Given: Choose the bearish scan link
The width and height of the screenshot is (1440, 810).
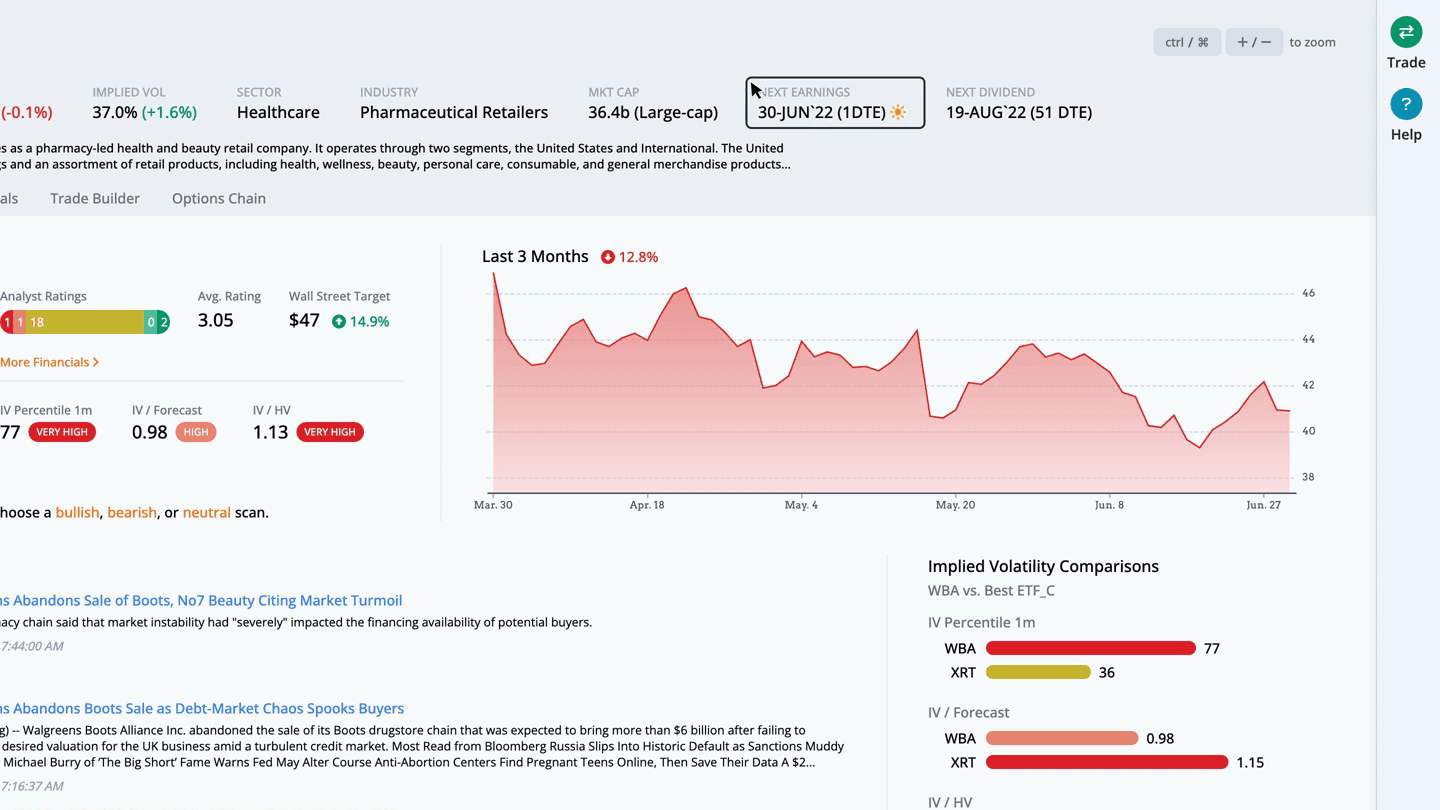Looking at the screenshot, I should (x=132, y=512).
